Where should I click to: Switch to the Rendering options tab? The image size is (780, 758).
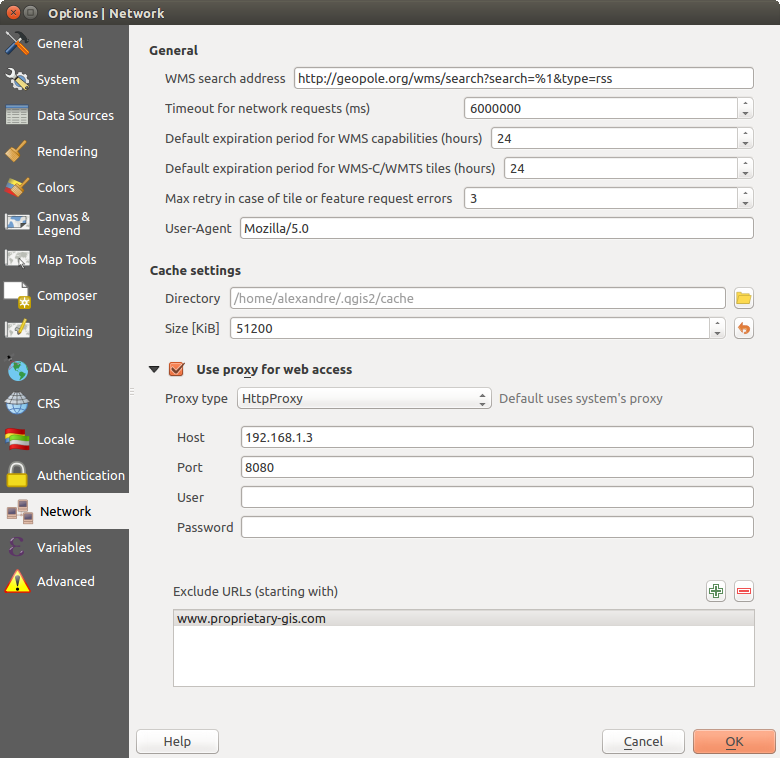[x=66, y=152]
